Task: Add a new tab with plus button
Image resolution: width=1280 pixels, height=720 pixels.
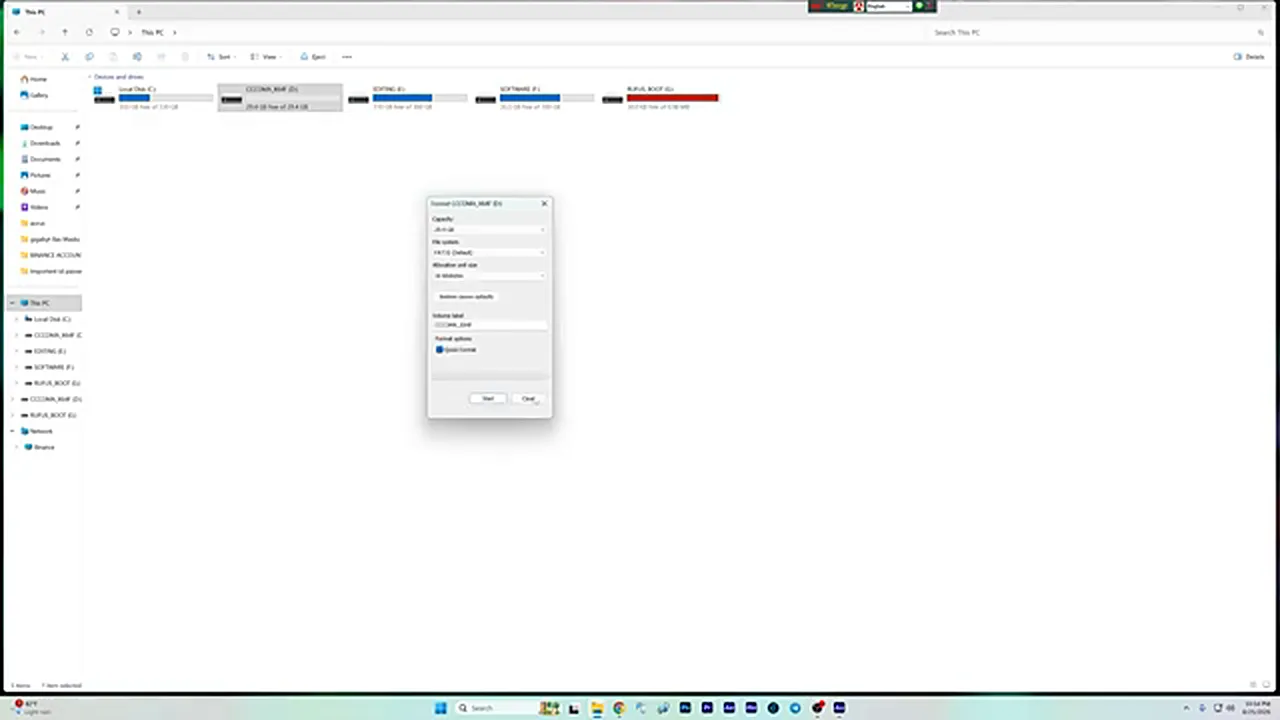Action: click(x=138, y=12)
